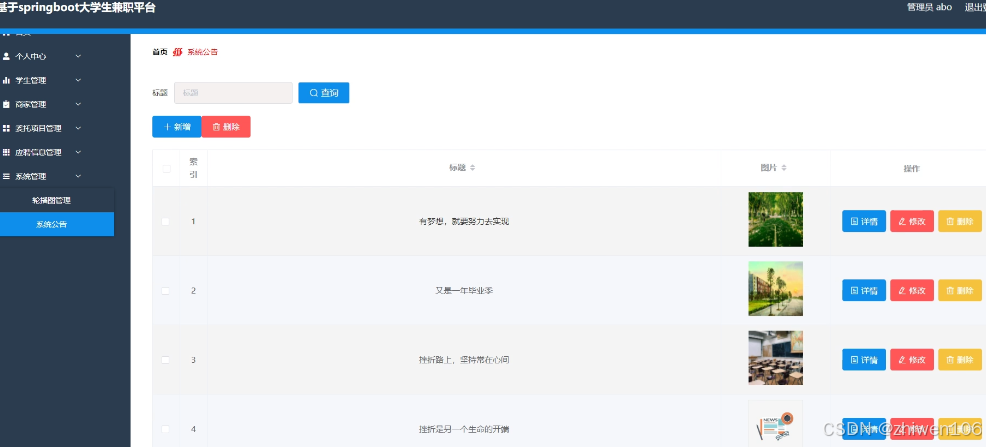This screenshot has height=447, width=986.
Task: Click the title text 挫折是另一个生命的开端
Action: click(x=464, y=429)
